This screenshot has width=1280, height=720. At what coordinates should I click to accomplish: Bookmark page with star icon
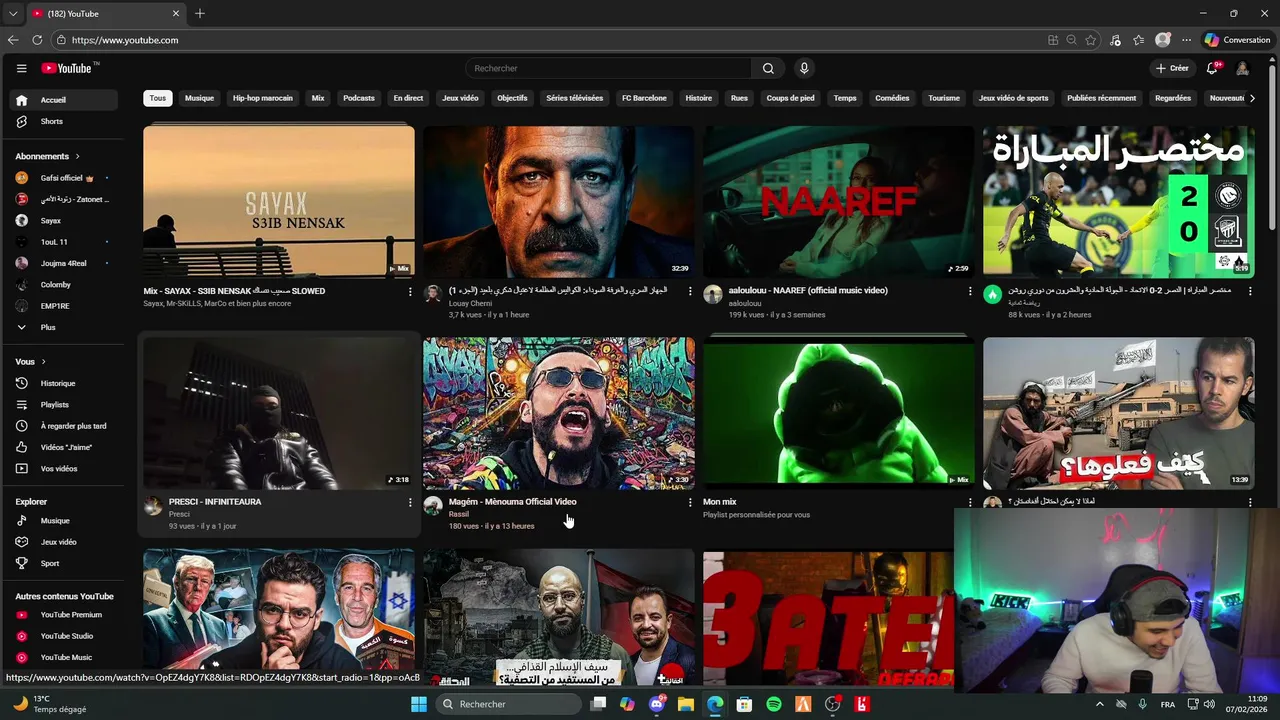pos(1091,40)
